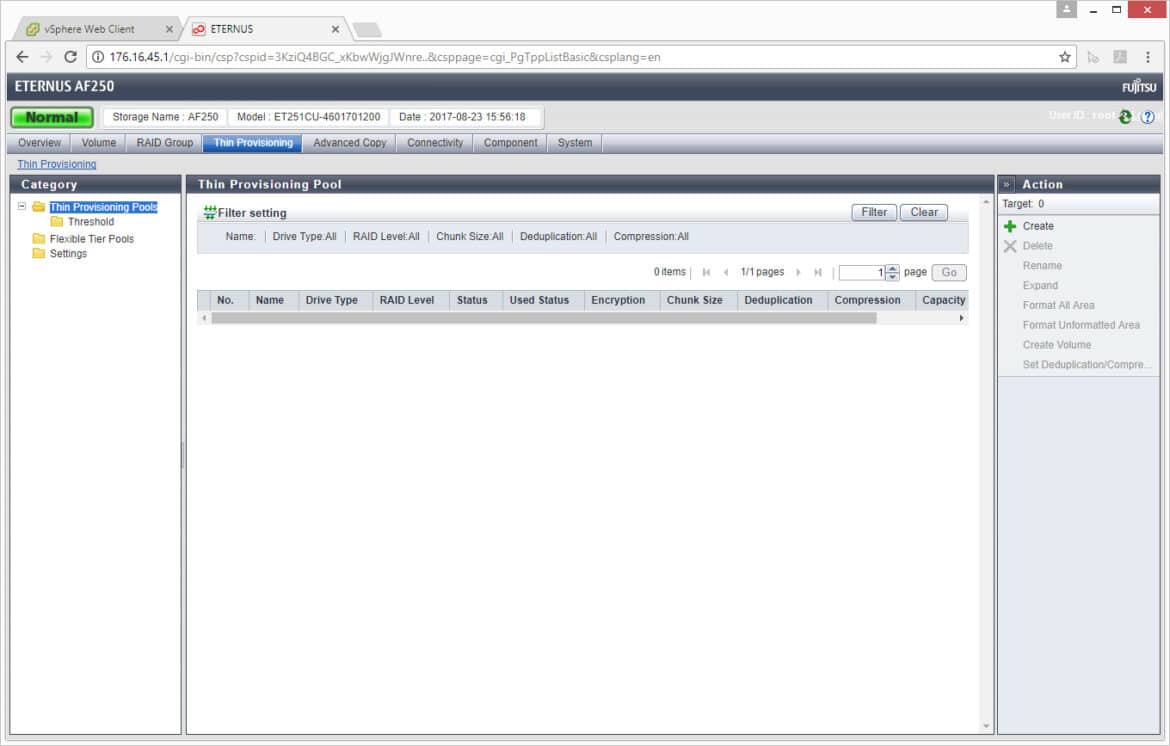The image size is (1170, 746).
Task: Select Threshold in the Category tree
Action: (91, 222)
